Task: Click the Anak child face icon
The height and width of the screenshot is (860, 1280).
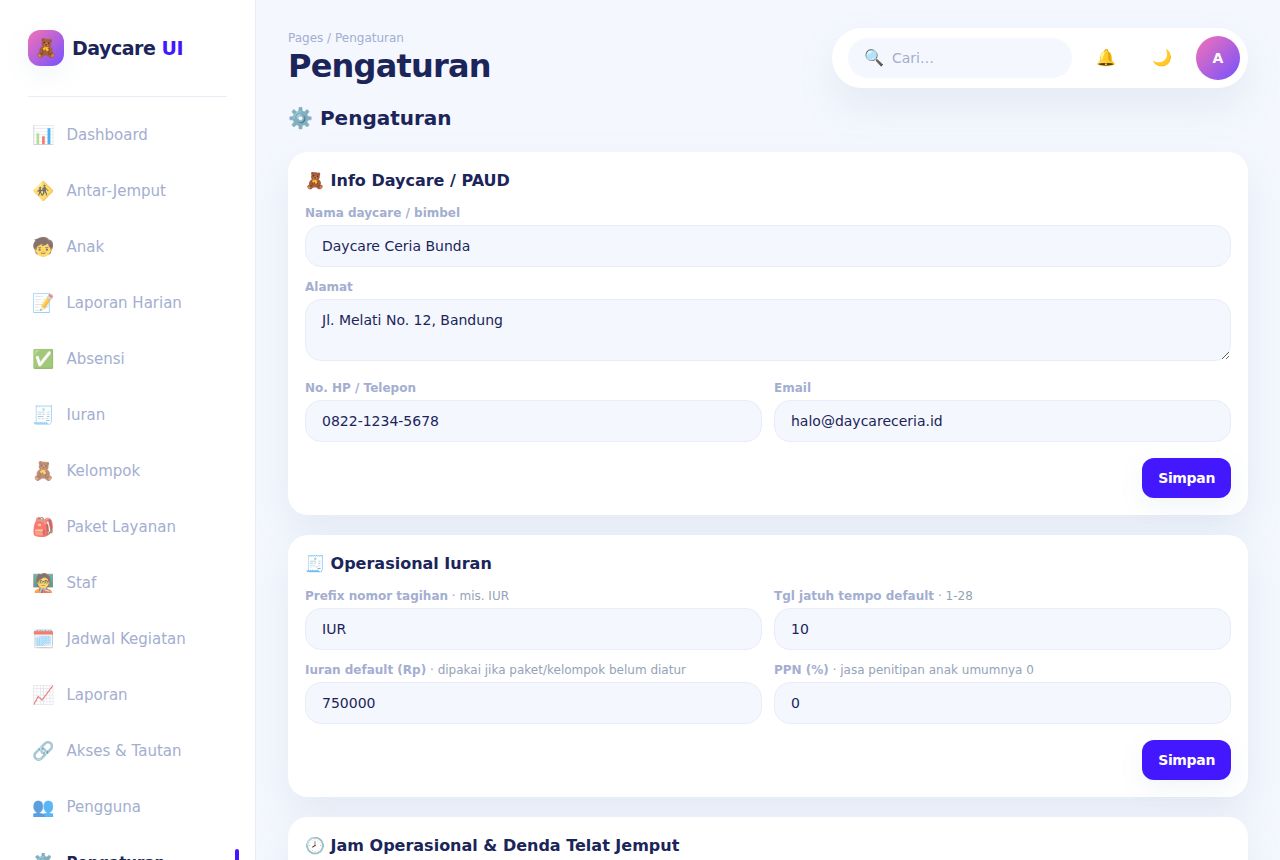Action: click(x=43, y=247)
